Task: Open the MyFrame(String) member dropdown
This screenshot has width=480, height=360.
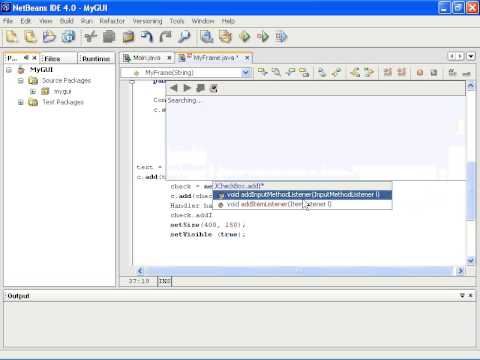Action: (x=246, y=72)
